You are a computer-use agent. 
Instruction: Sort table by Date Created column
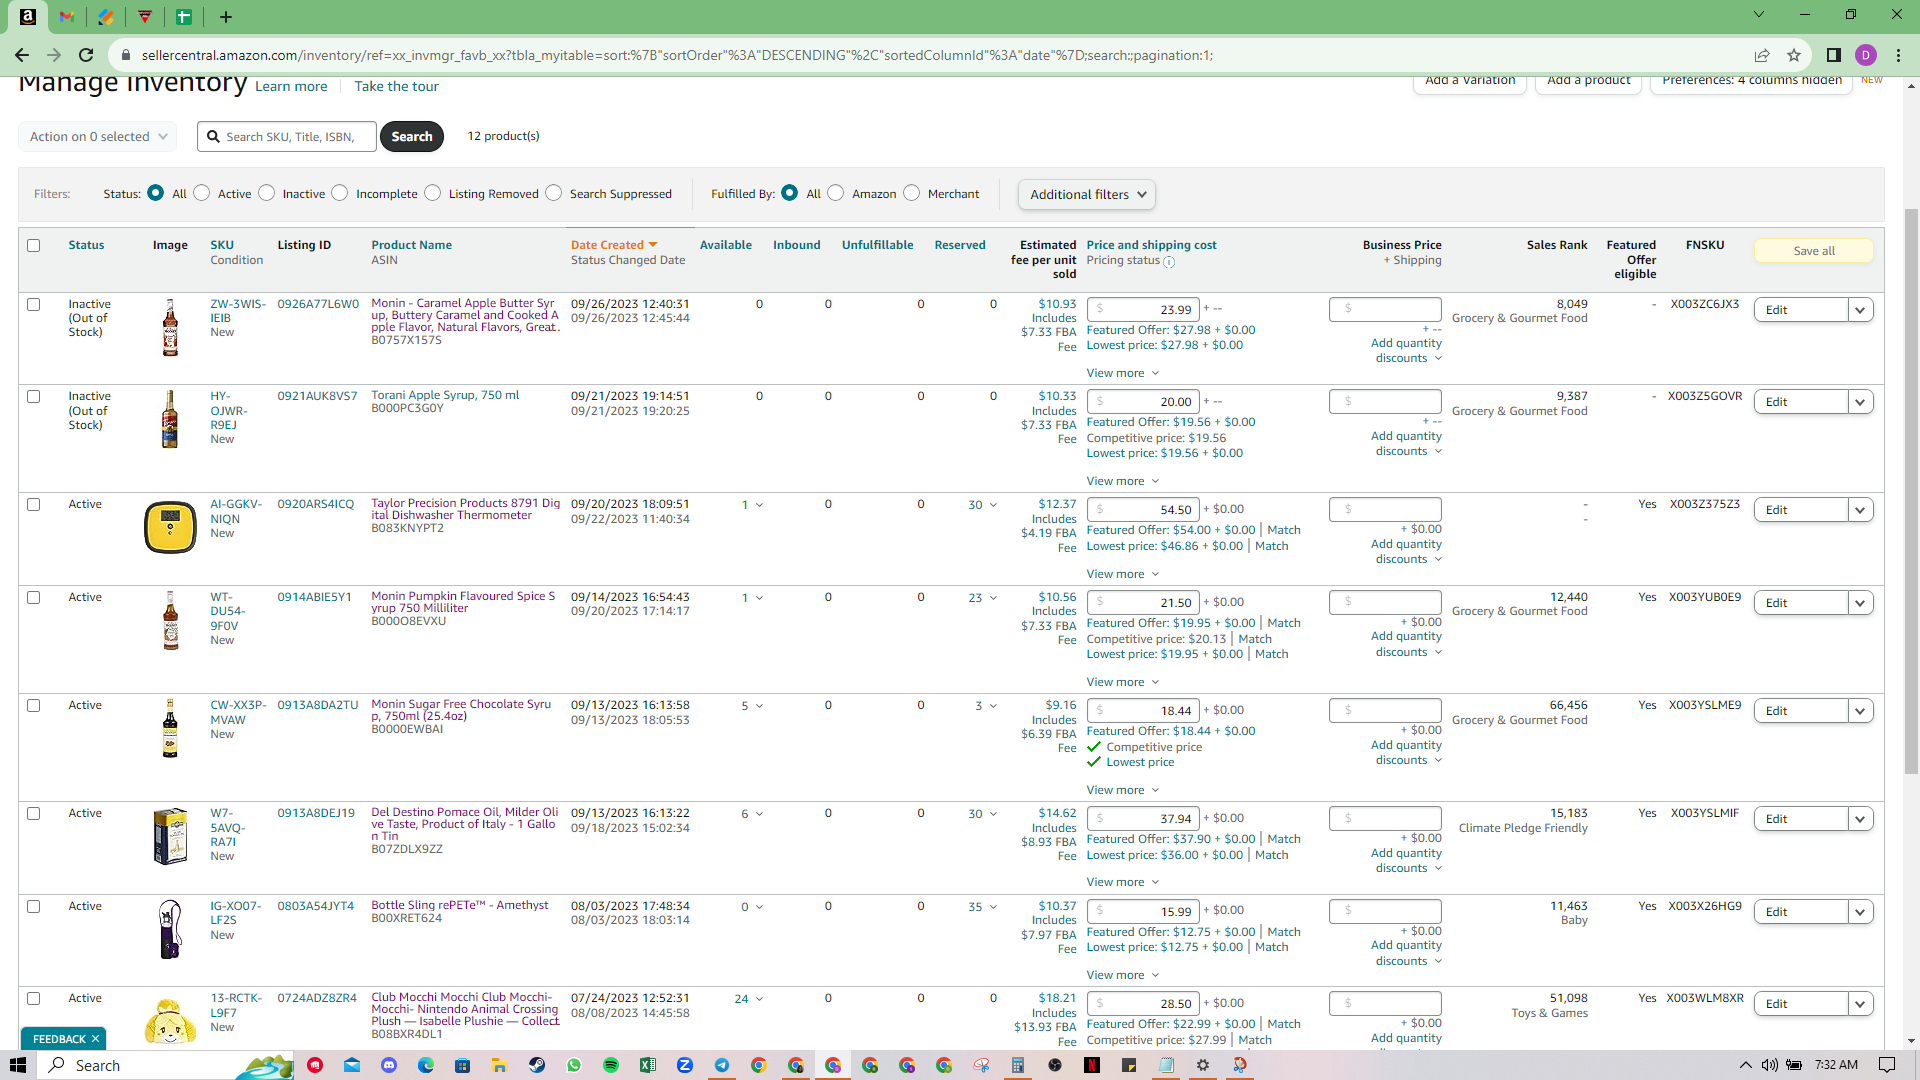pyautogui.click(x=613, y=245)
